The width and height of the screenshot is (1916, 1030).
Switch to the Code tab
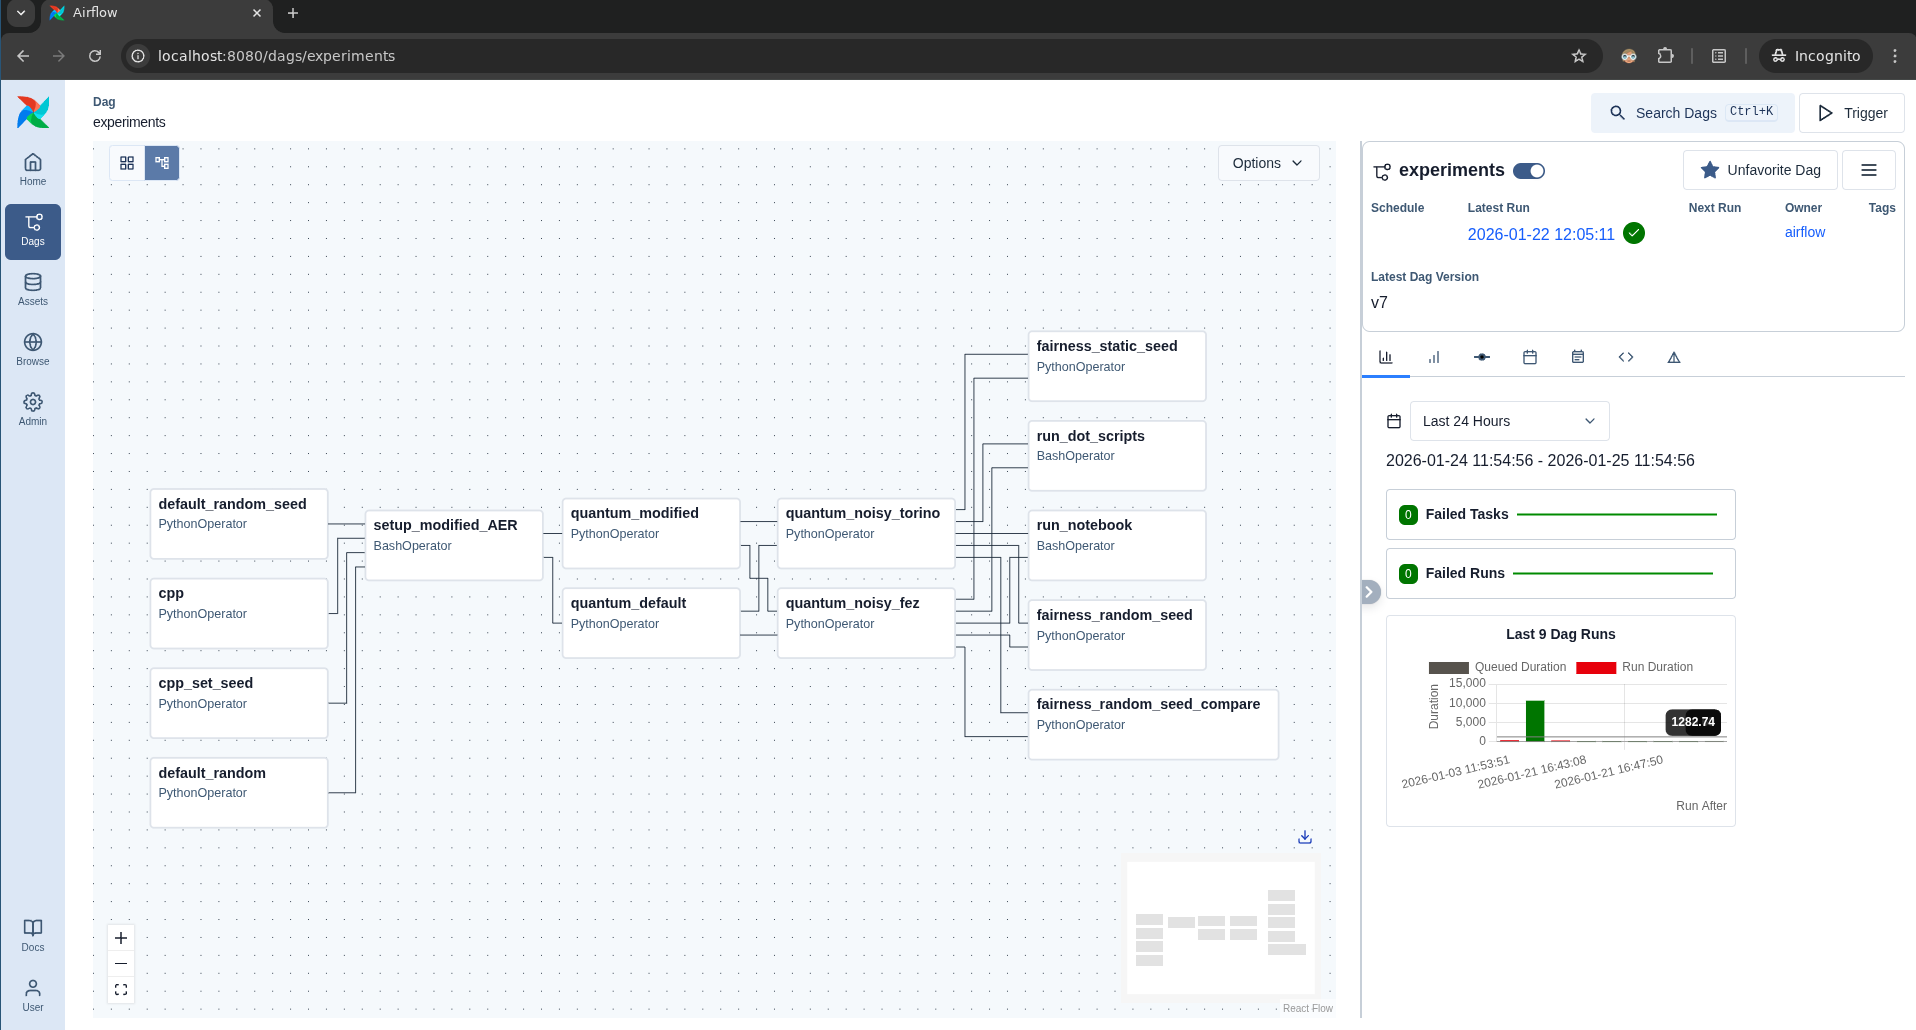pyautogui.click(x=1625, y=357)
